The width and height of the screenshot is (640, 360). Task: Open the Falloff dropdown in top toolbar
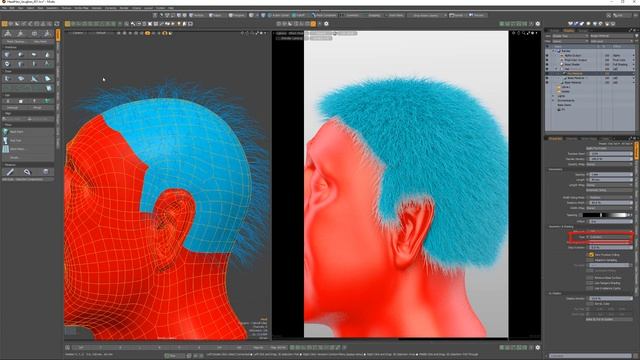pos(300,15)
